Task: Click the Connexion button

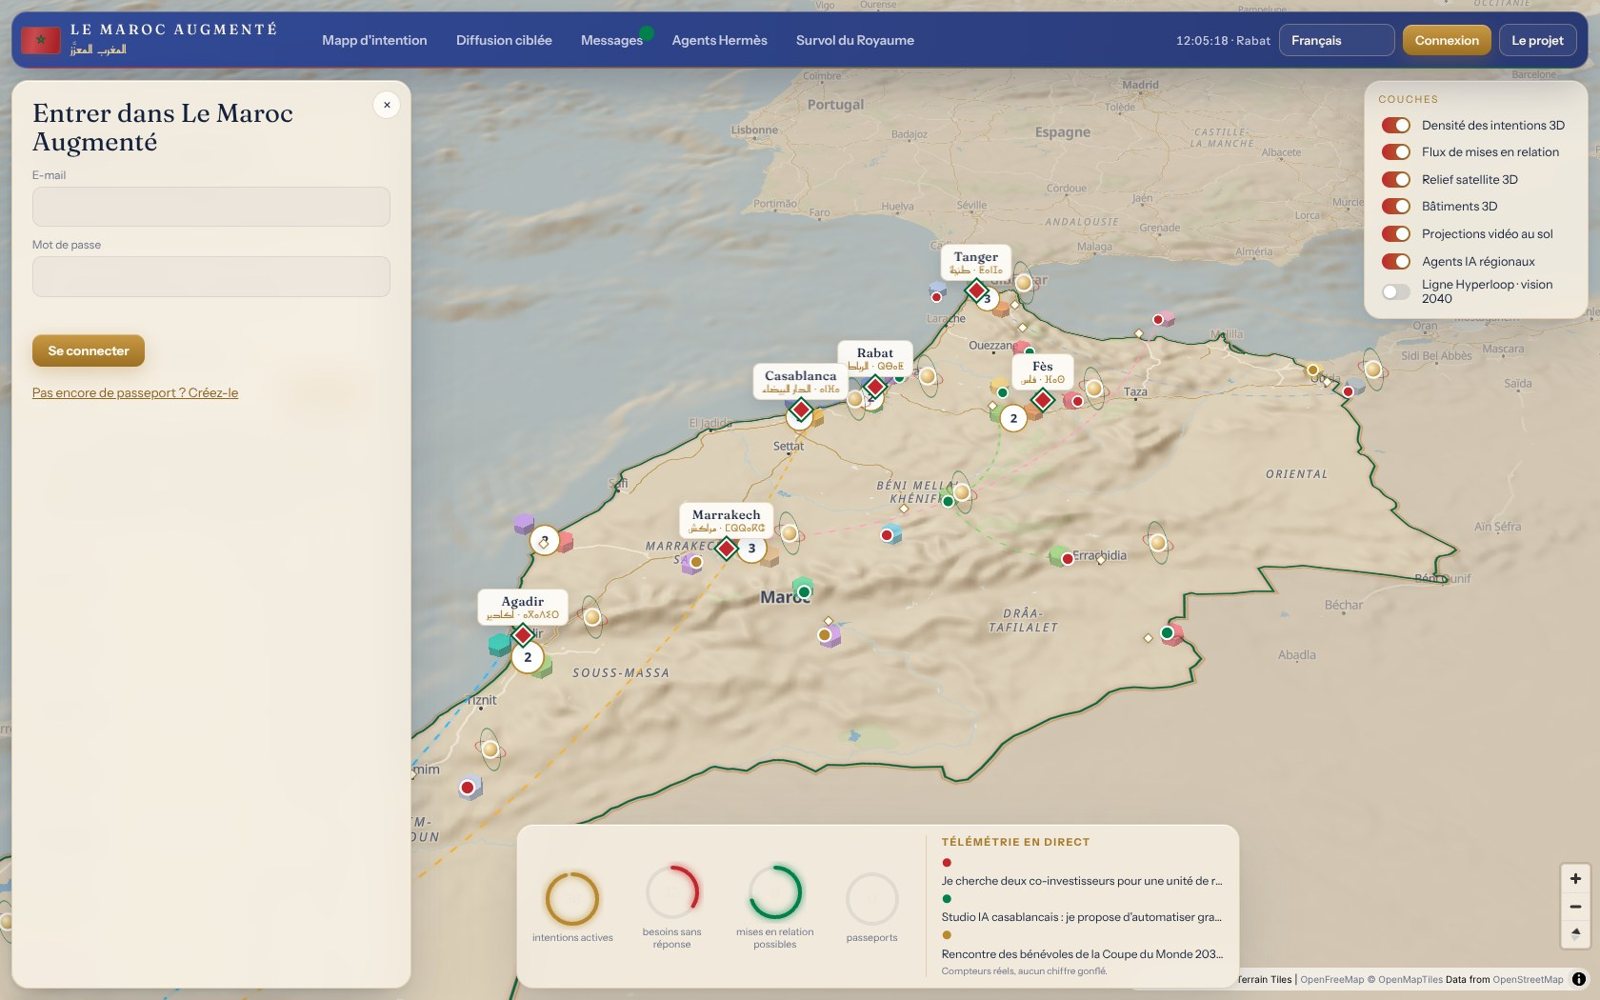Action: click(1446, 40)
